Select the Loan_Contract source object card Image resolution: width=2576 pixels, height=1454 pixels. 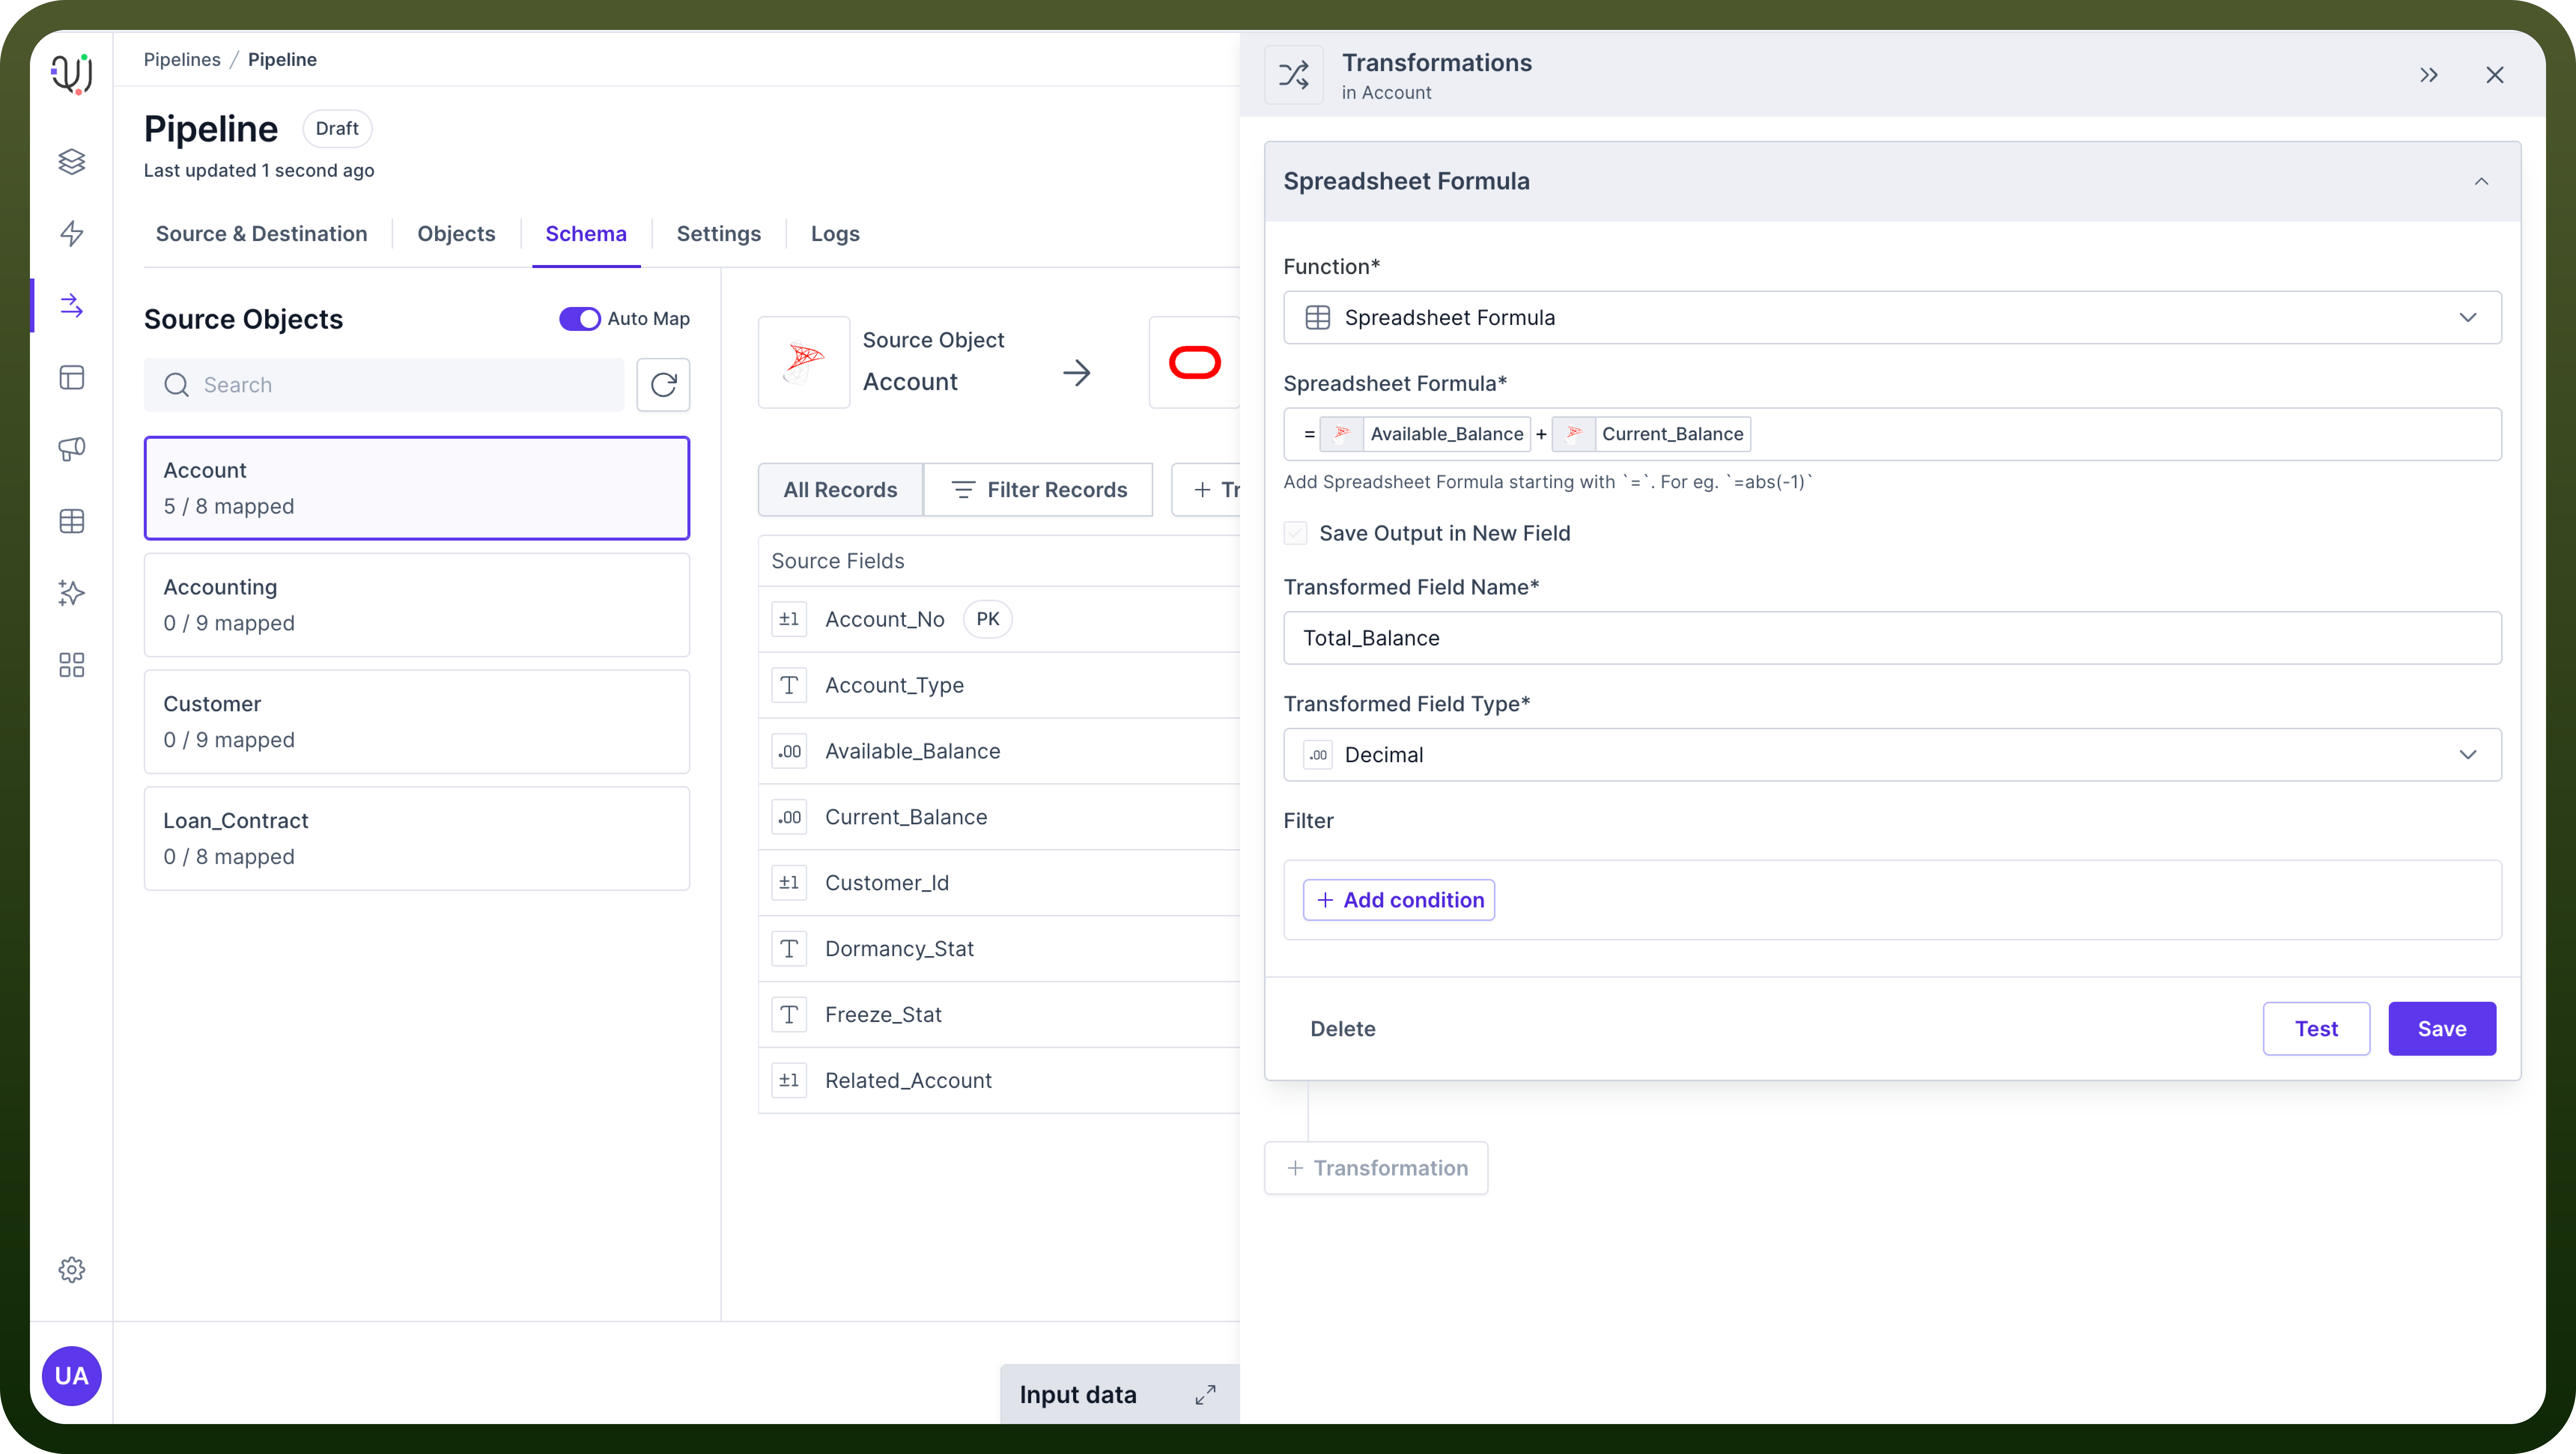point(417,838)
